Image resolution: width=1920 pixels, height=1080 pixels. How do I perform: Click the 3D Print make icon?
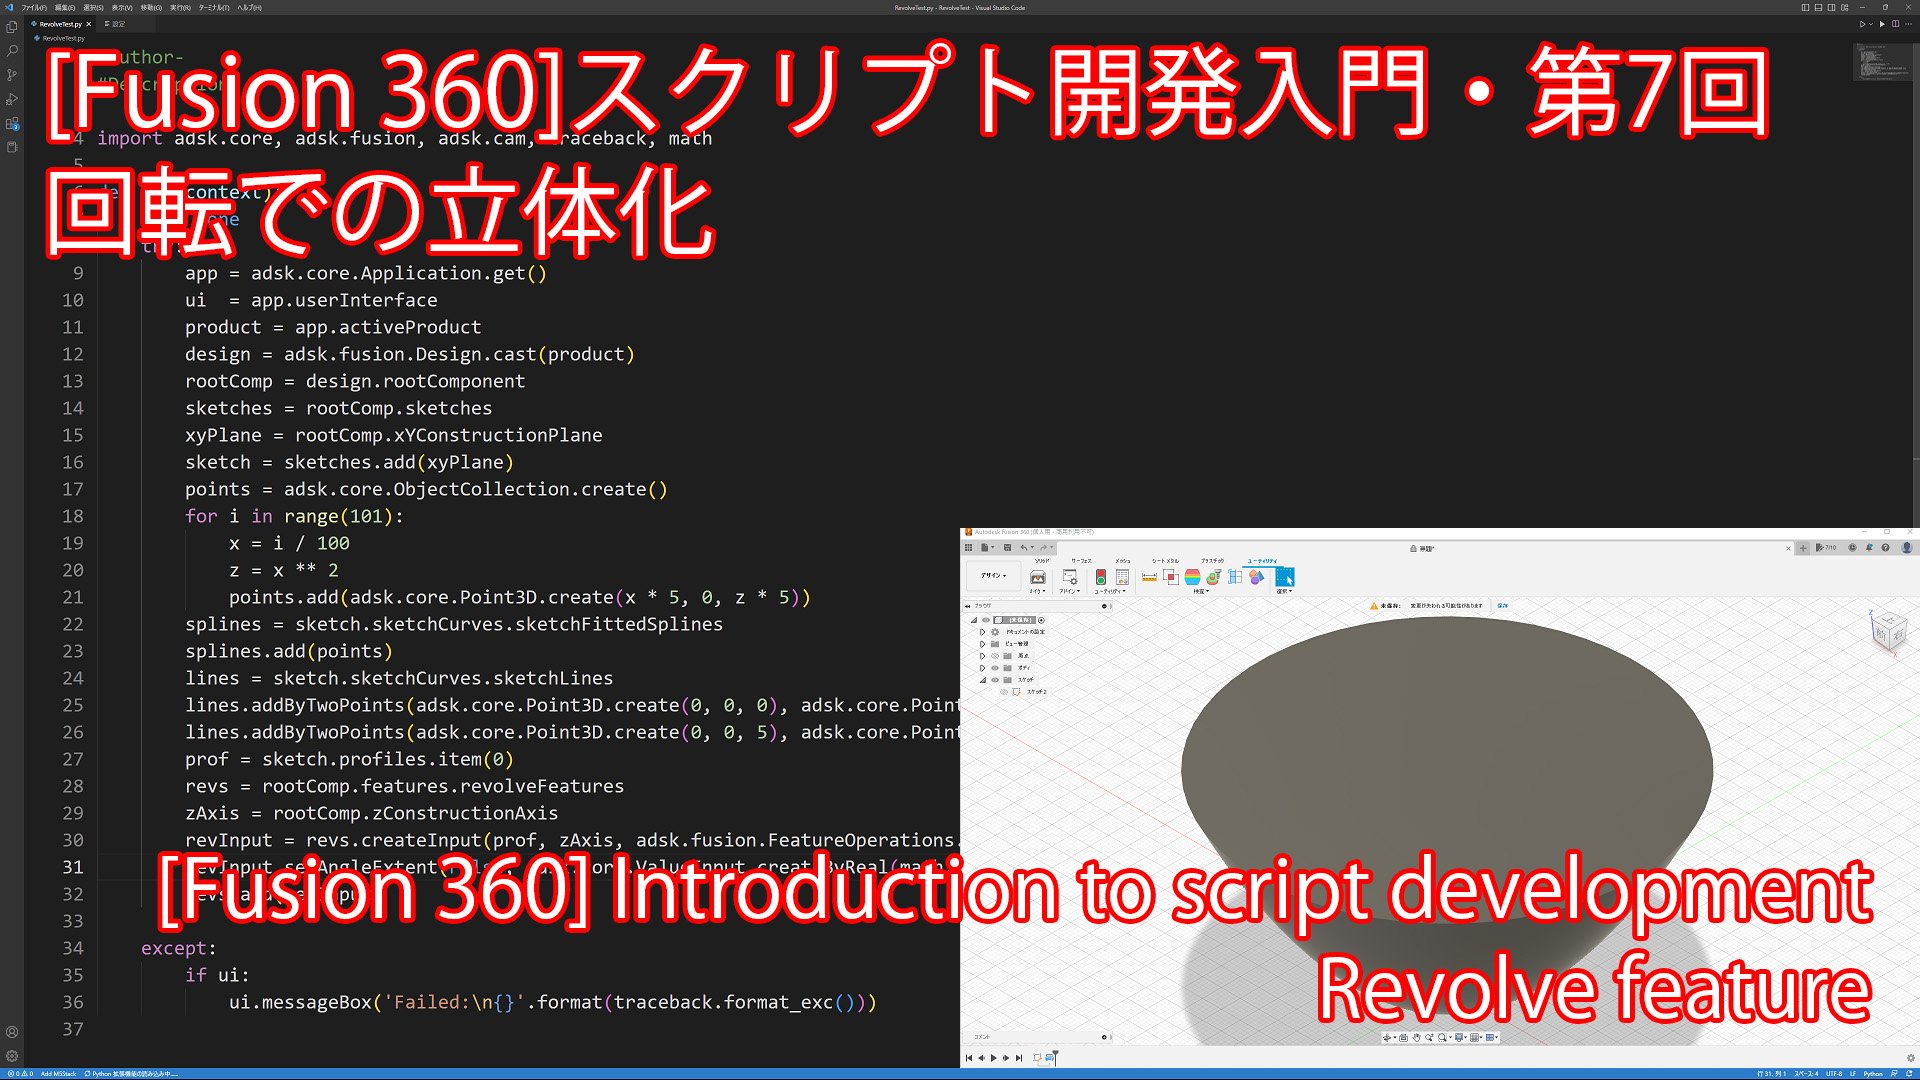point(1038,577)
